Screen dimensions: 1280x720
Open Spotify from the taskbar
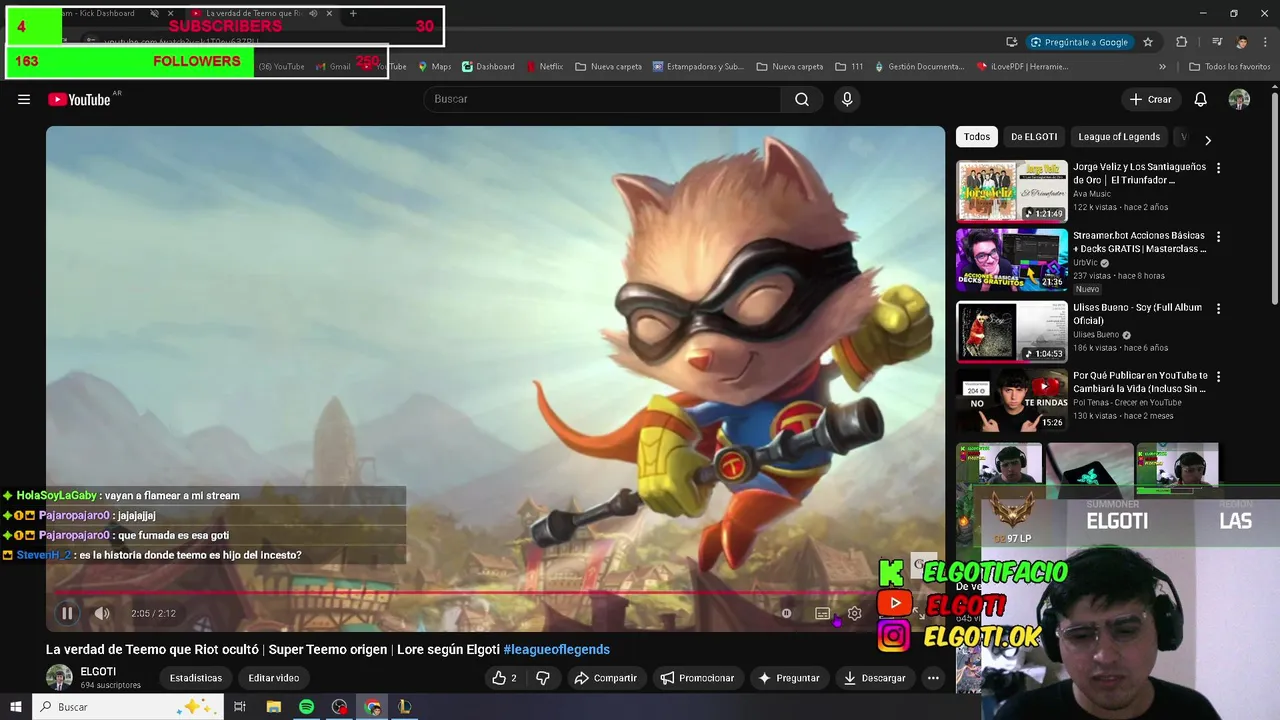307,707
